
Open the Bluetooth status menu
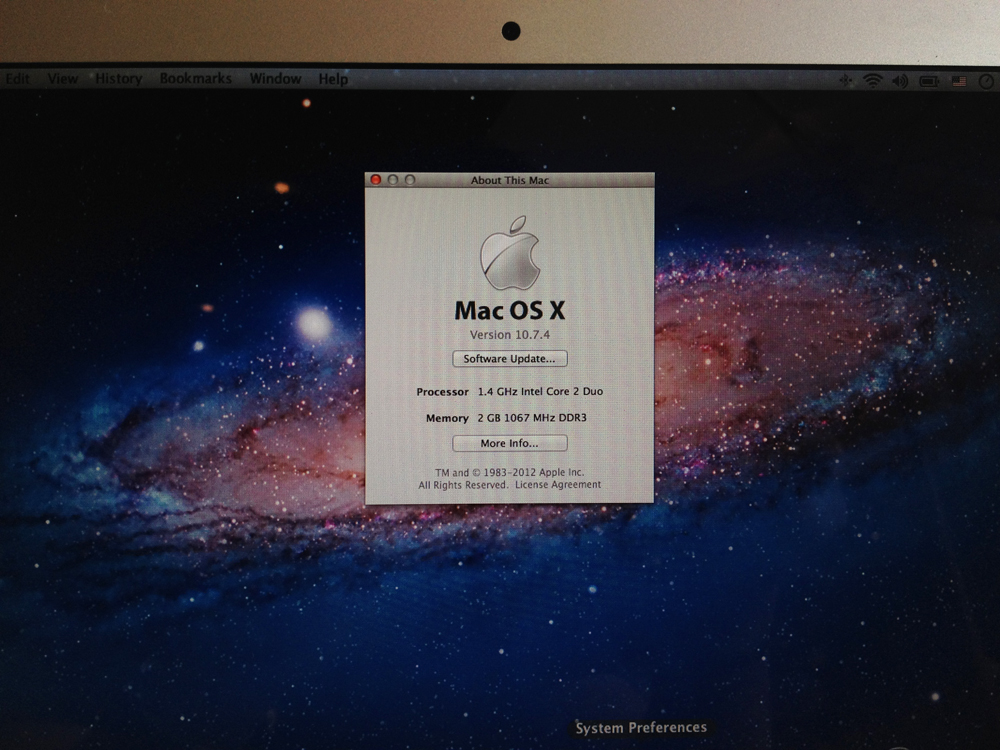pos(846,81)
